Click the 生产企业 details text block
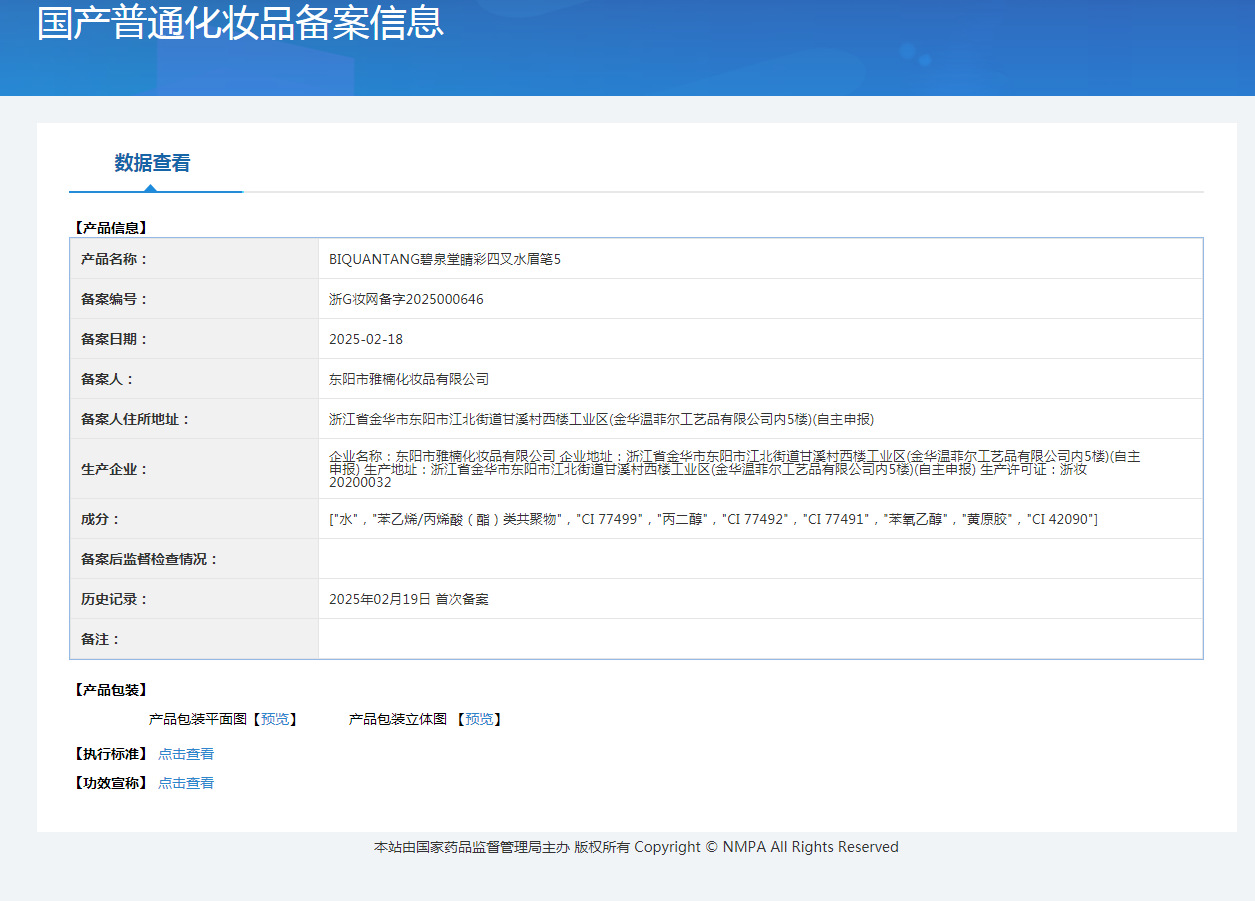The height and width of the screenshot is (901, 1255). pos(734,469)
